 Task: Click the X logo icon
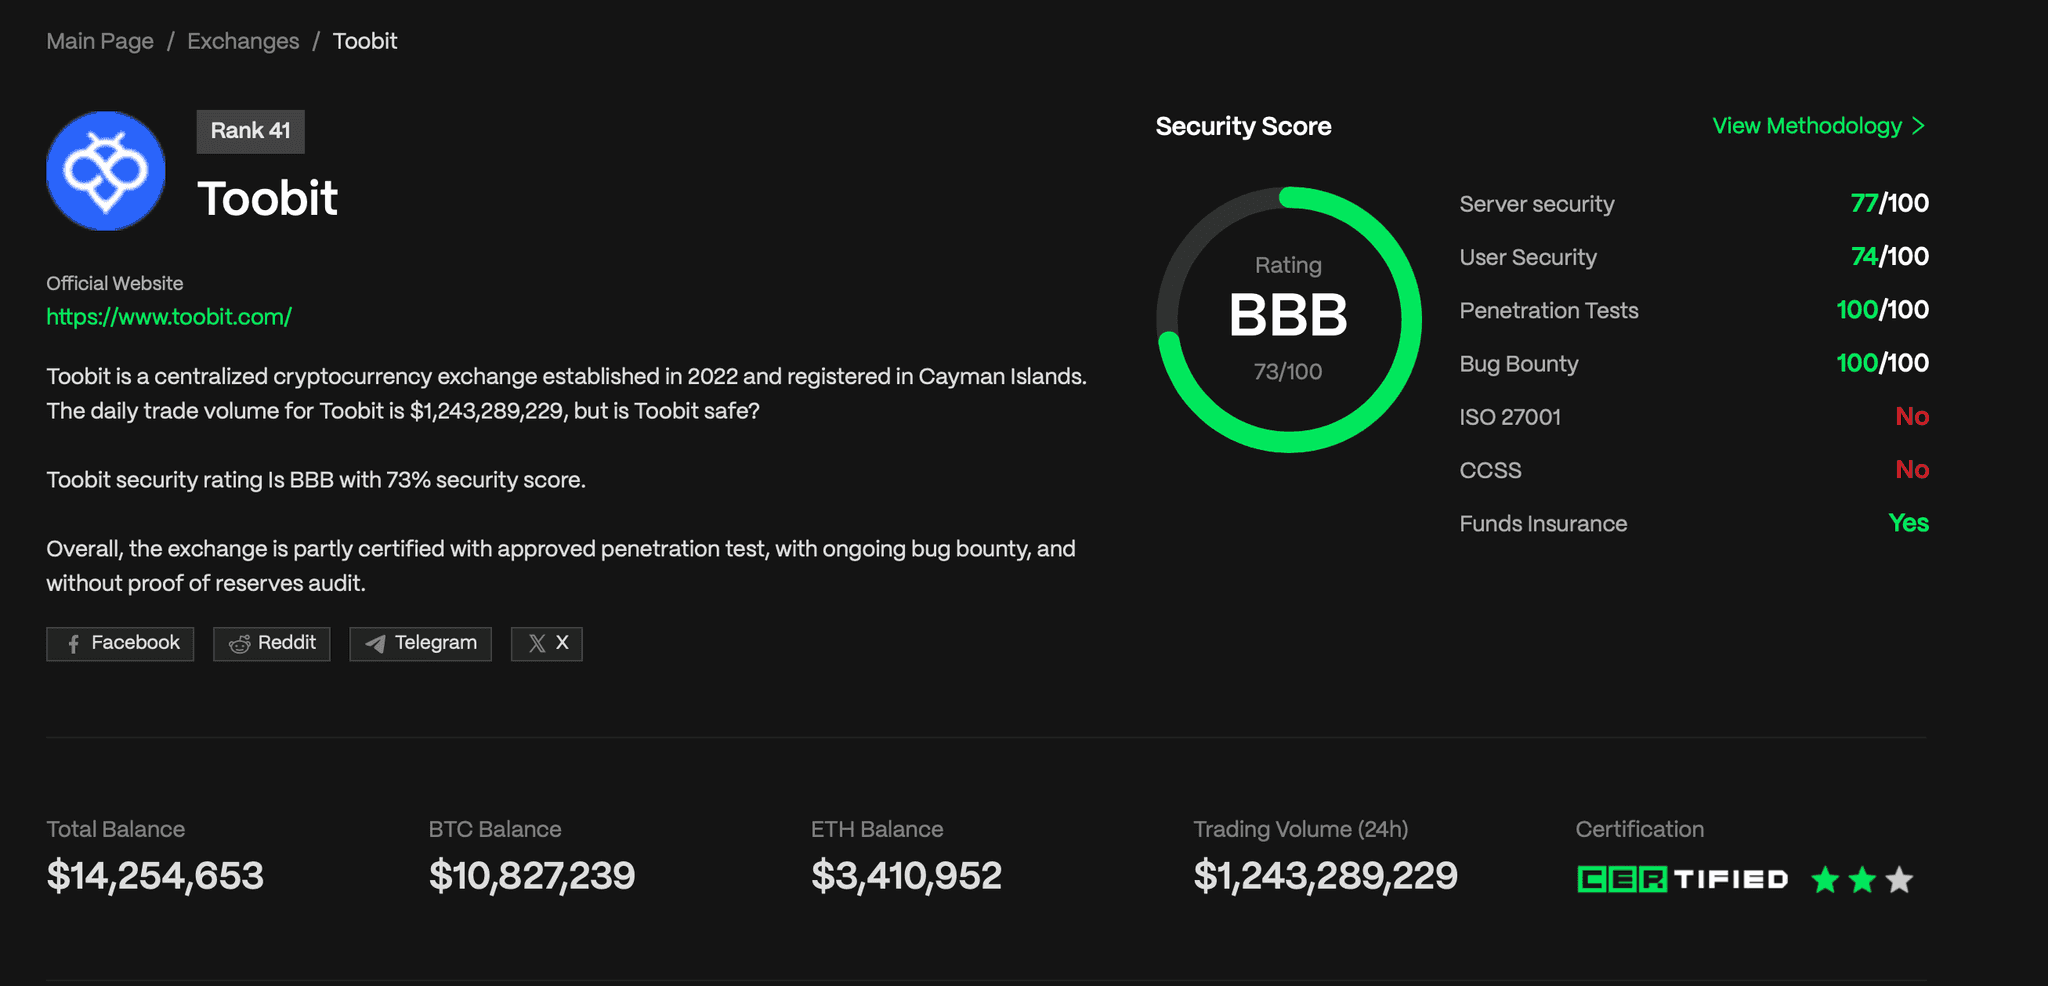[x=537, y=644]
